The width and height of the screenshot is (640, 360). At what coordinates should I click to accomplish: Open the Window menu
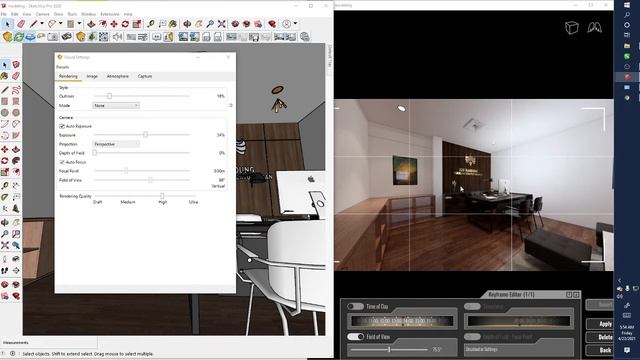pyautogui.click(x=88, y=14)
